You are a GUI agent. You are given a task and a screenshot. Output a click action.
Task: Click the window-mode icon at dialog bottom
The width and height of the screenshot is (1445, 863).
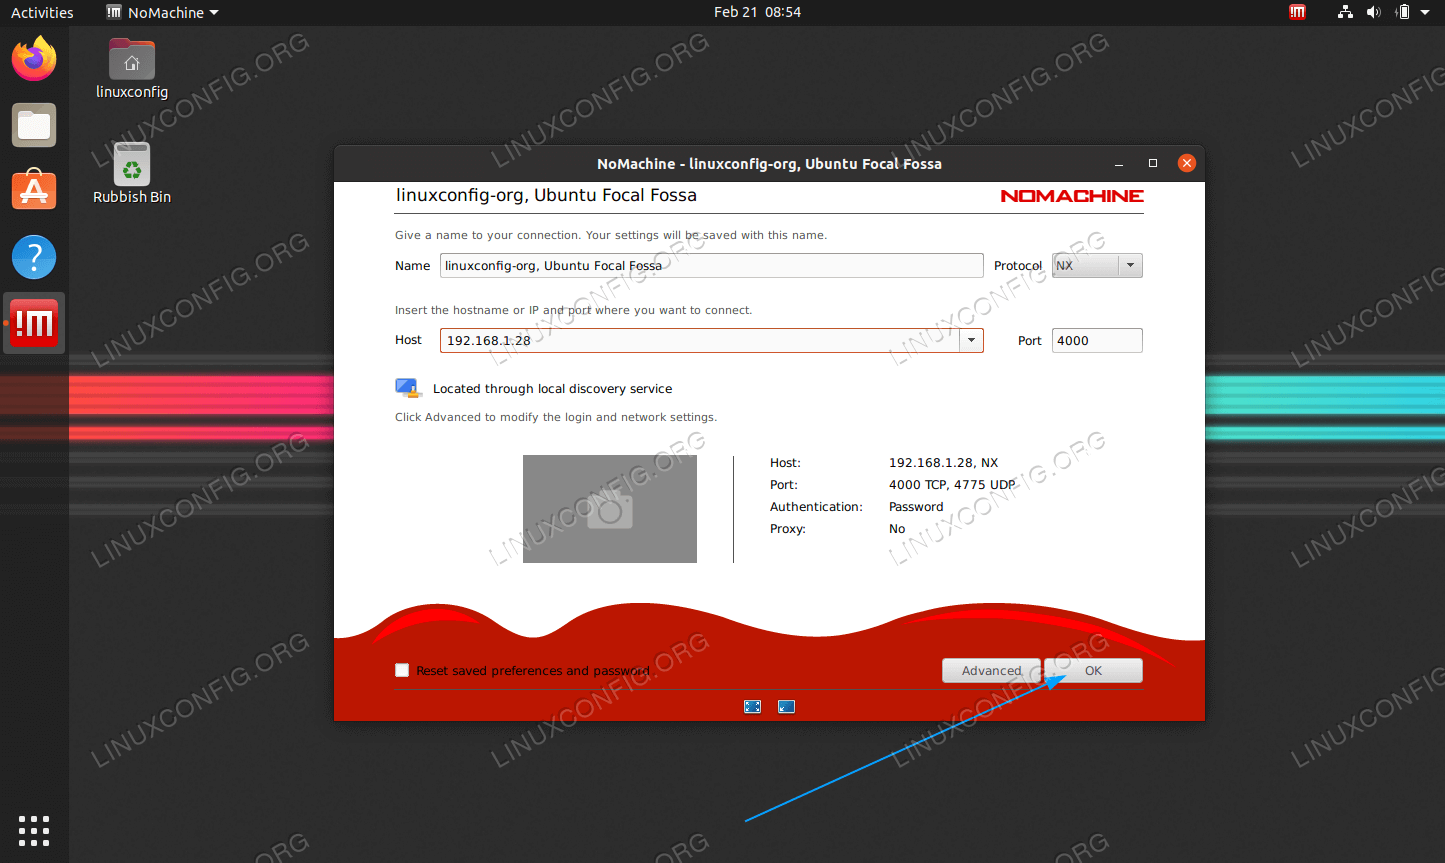click(787, 707)
